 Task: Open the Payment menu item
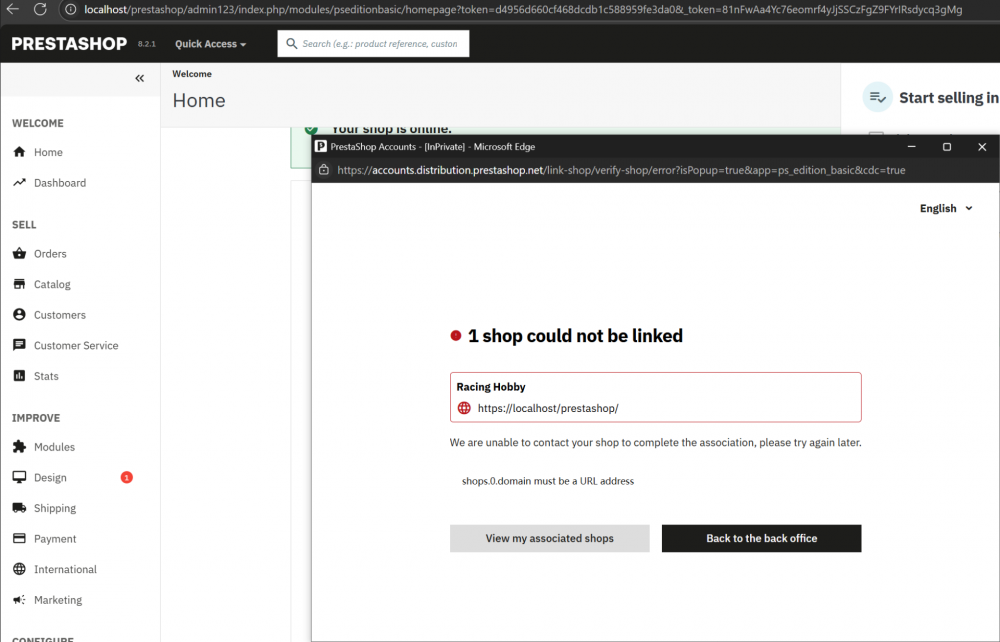pos(55,539)
